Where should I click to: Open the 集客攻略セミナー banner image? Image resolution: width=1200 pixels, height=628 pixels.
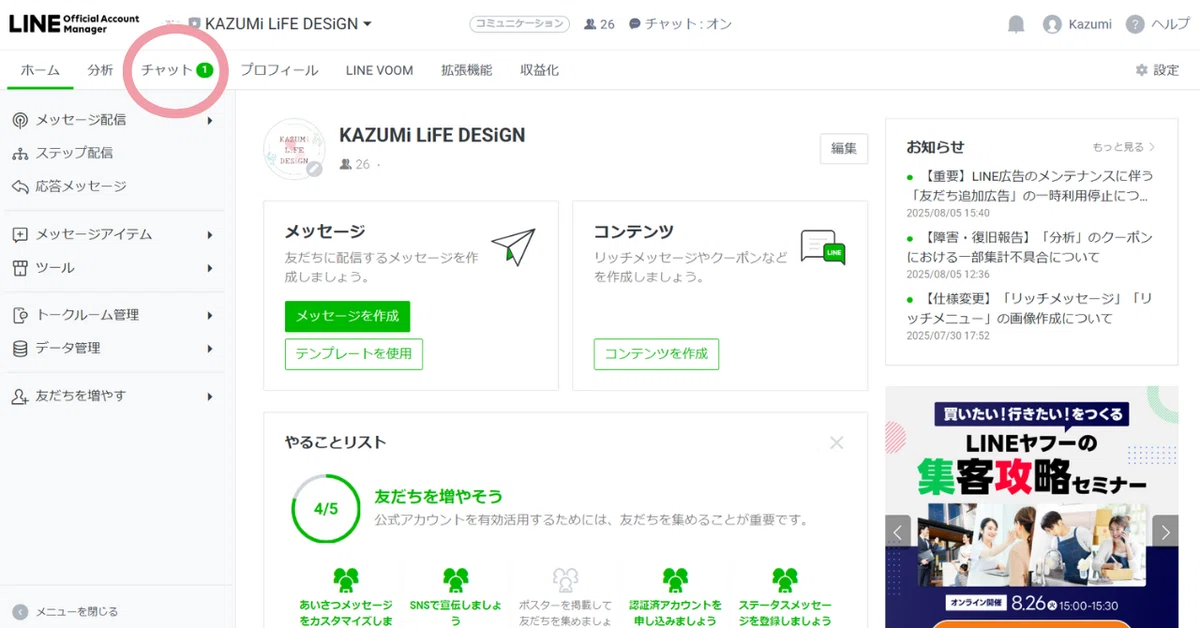tap(1032, 507)
